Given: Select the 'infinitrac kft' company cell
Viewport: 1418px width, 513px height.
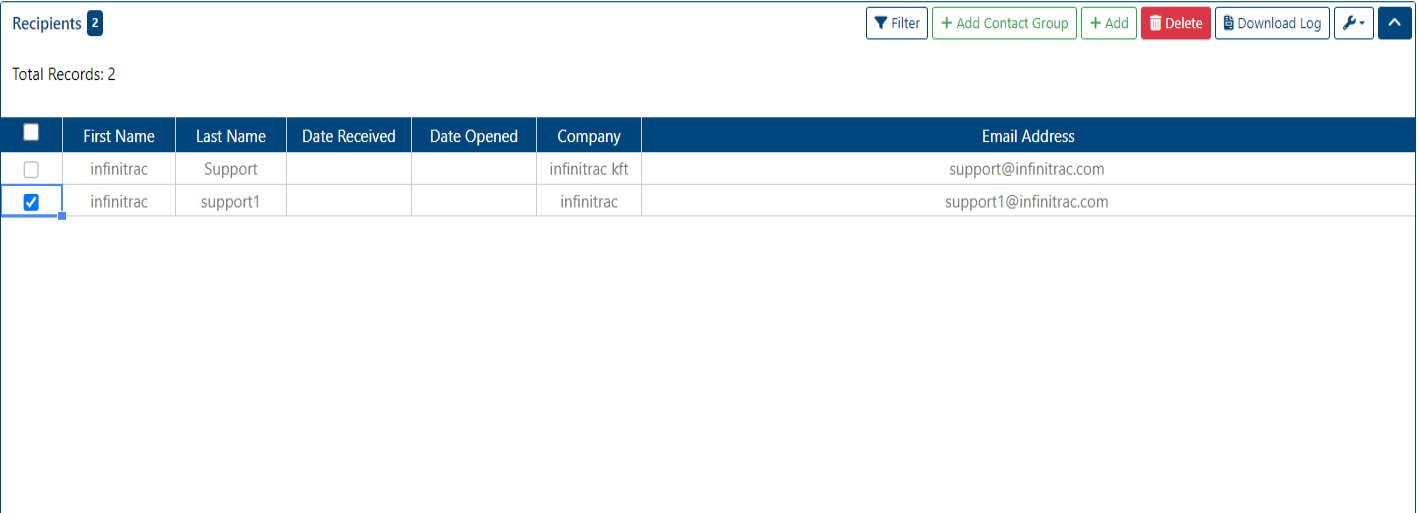Looking at the screenshot, I should click(x=589, y=169).
